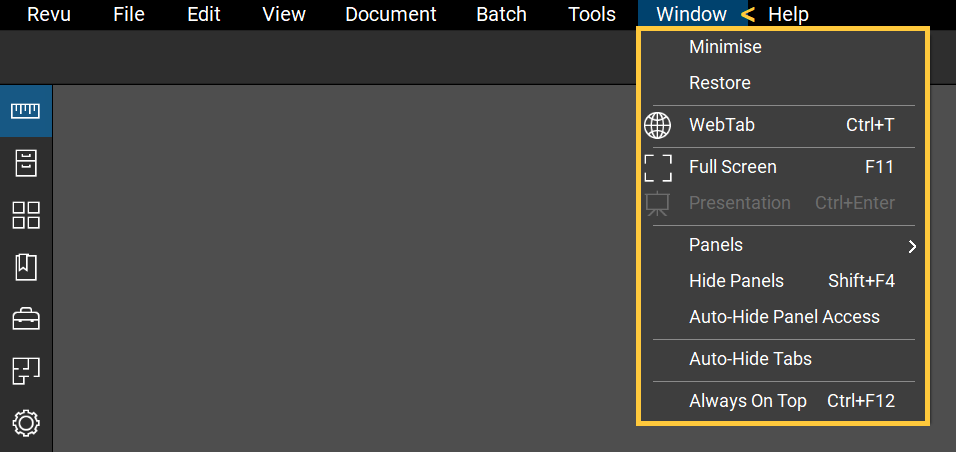Click the WebTab globe icon

(x=657, y=125)
